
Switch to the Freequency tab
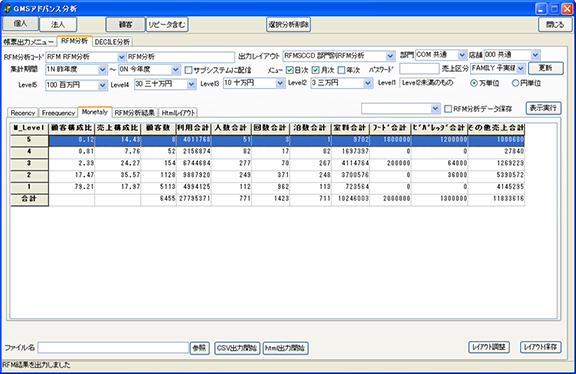[58, 113]
